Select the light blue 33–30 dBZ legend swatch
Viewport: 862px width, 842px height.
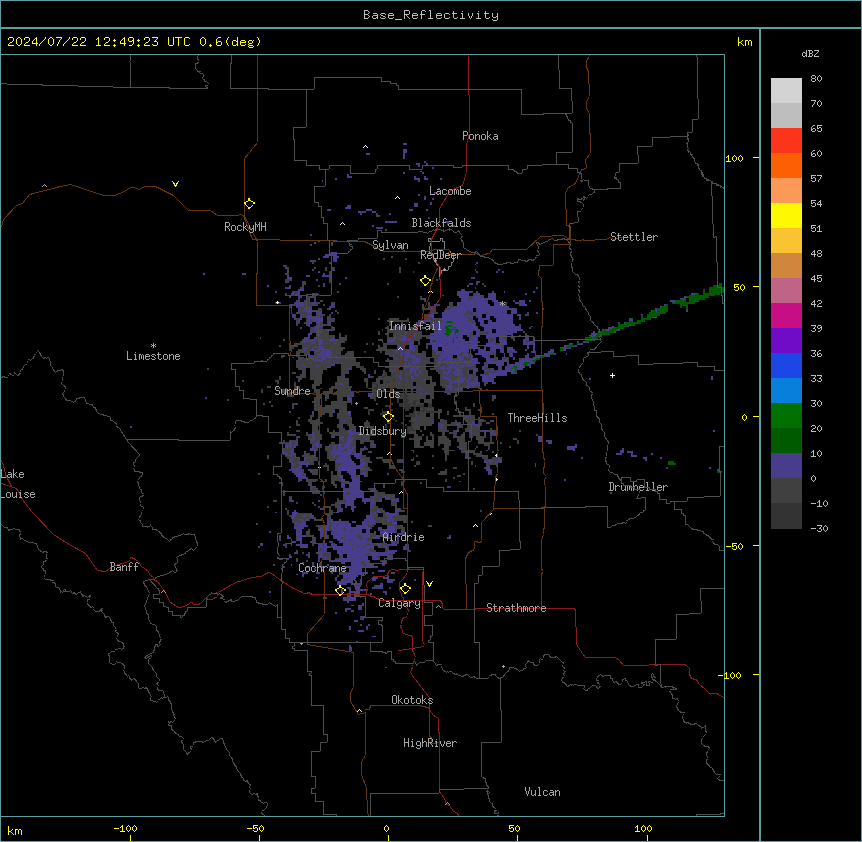click(x=786, y=391)
